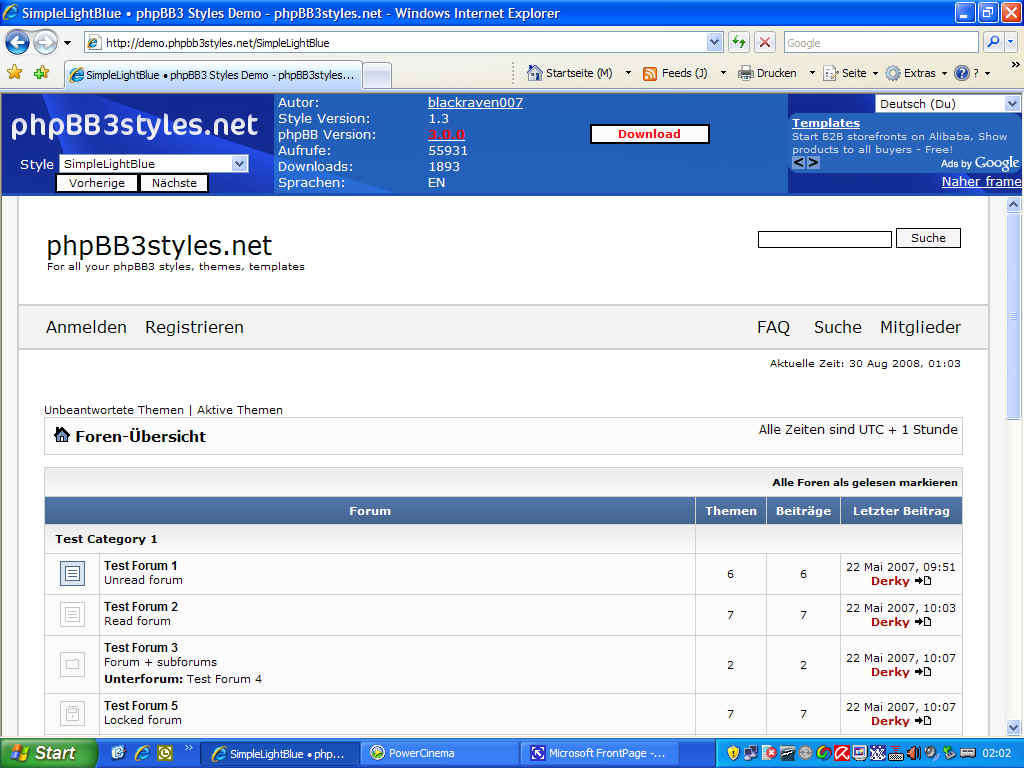Click the Registrieren link
The height and width of the screenshot is (768, 1024).
coord(194,327)
